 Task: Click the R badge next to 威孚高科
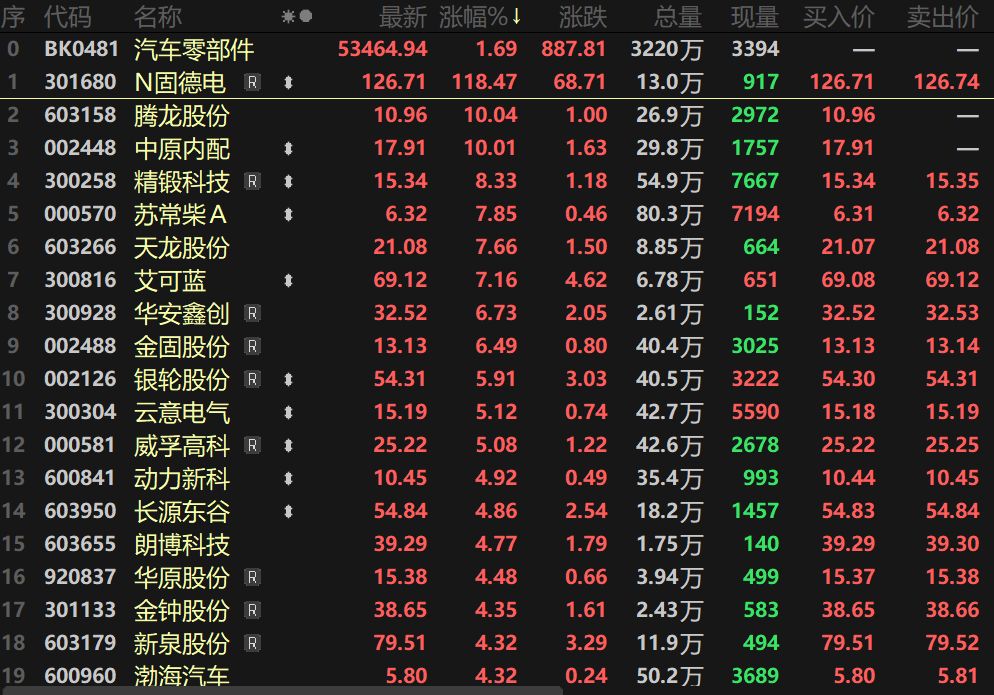[x=252, y=445]
